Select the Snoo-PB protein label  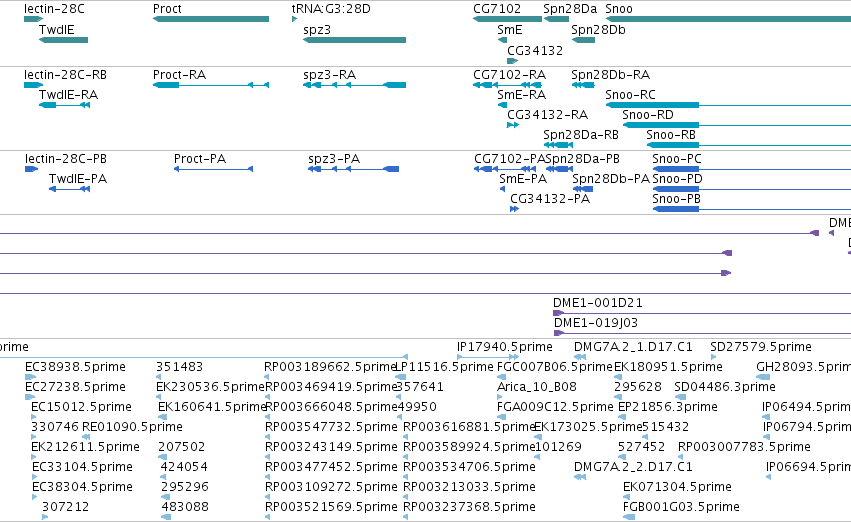pos(676,199)
